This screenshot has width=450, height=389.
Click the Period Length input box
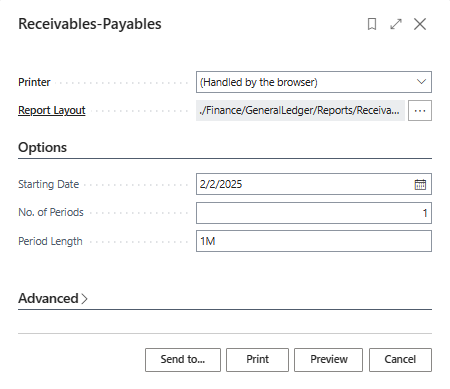coord(314,241)
